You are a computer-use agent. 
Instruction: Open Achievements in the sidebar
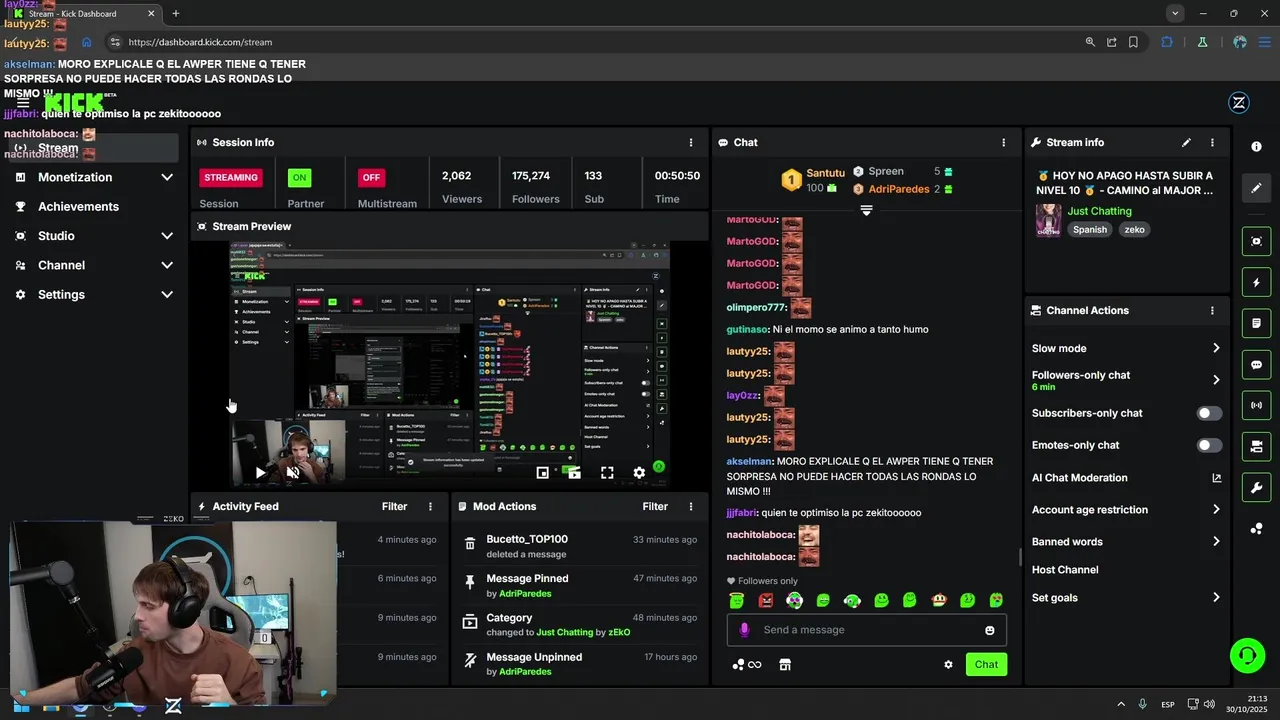(78, 206)
